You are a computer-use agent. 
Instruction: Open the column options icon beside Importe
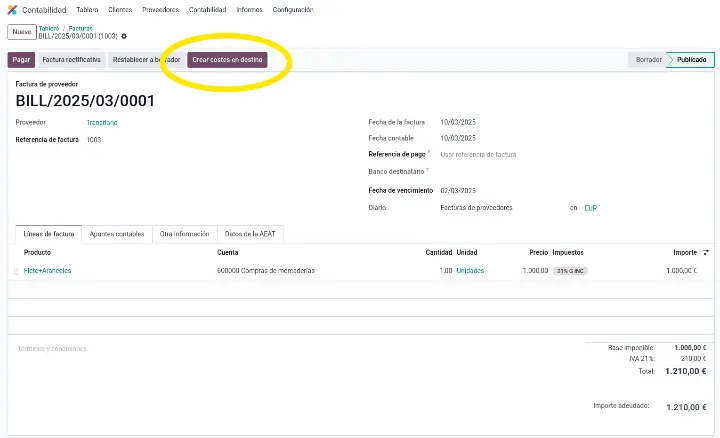[x=706, y=252]
